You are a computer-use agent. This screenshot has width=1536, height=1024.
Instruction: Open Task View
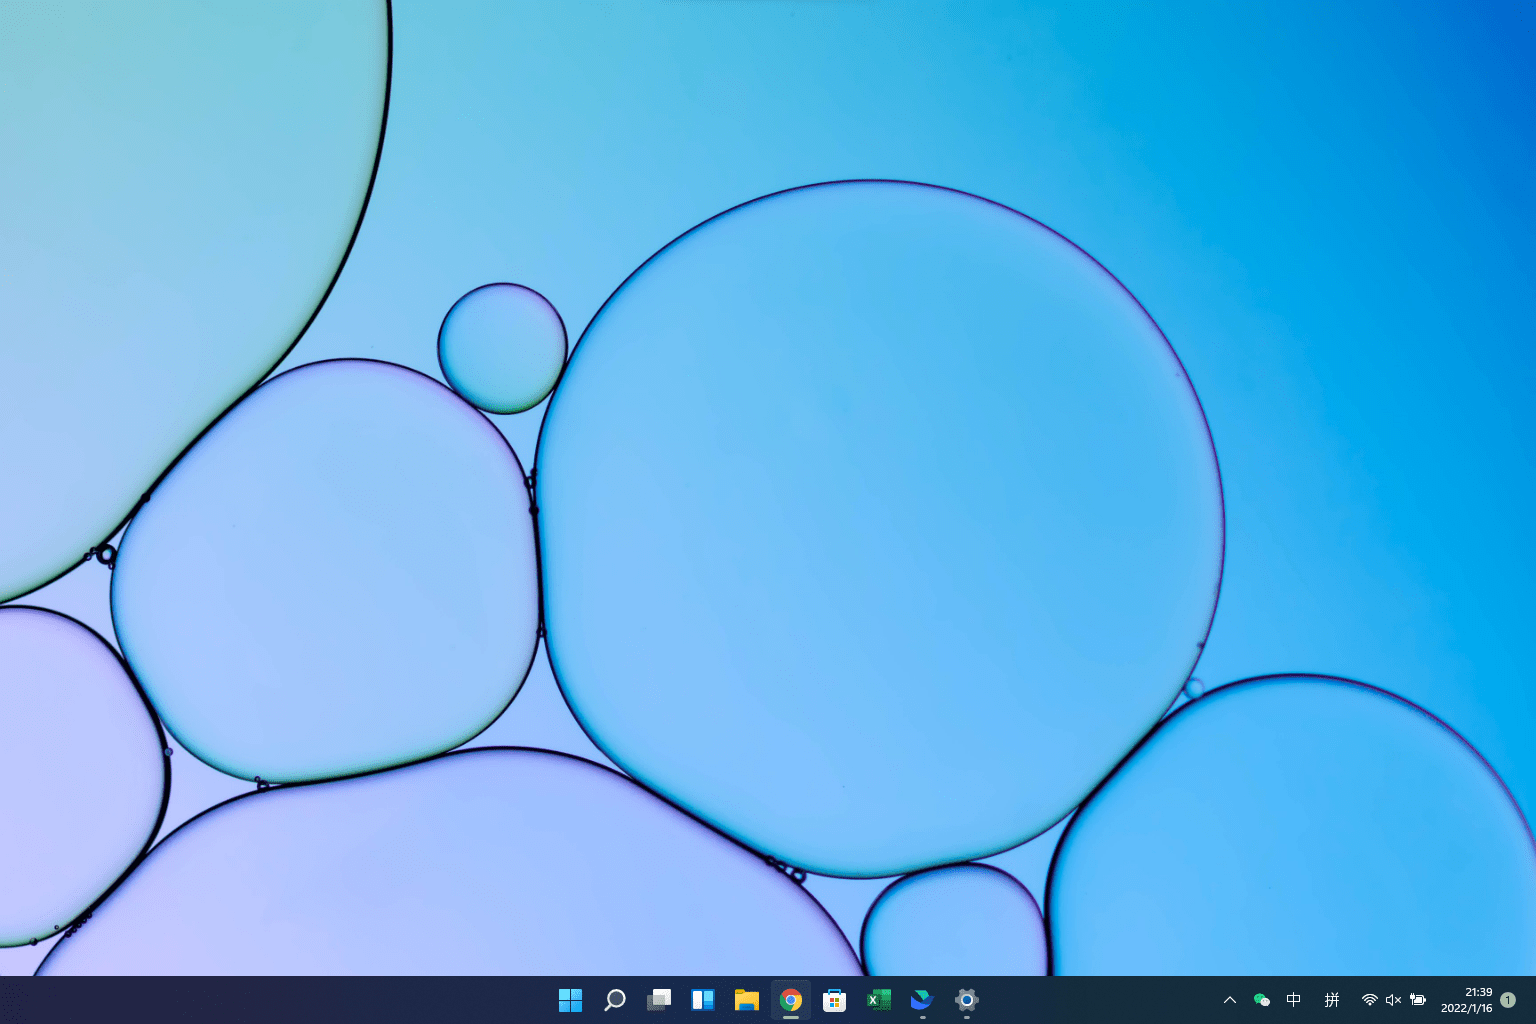659,1000
